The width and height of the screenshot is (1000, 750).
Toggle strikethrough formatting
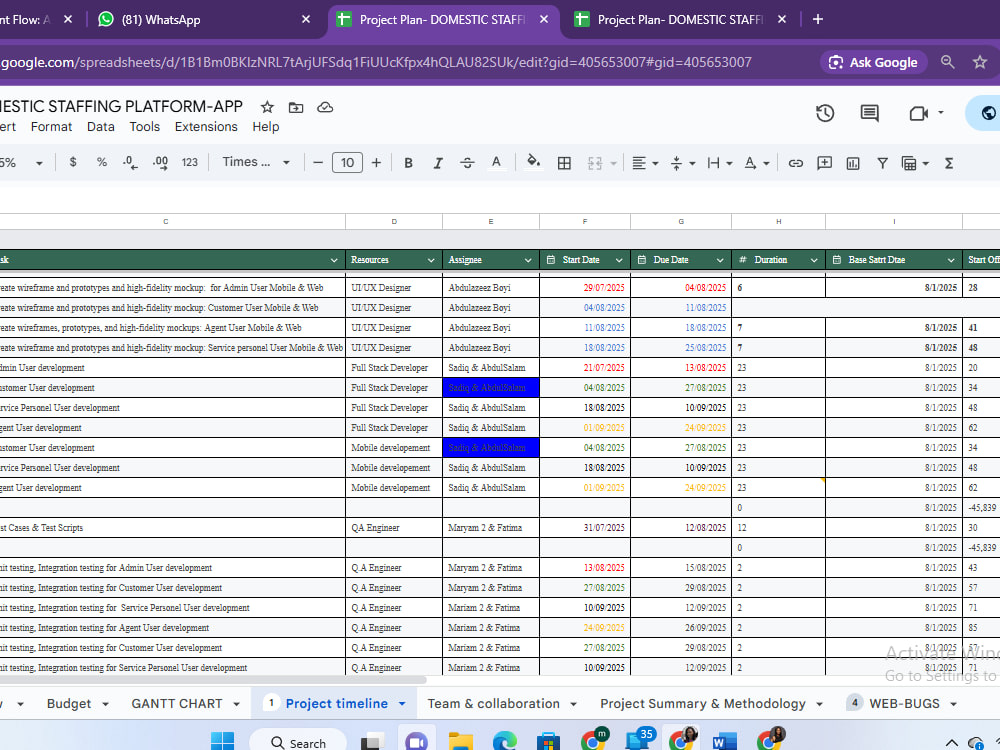point(467,163)
